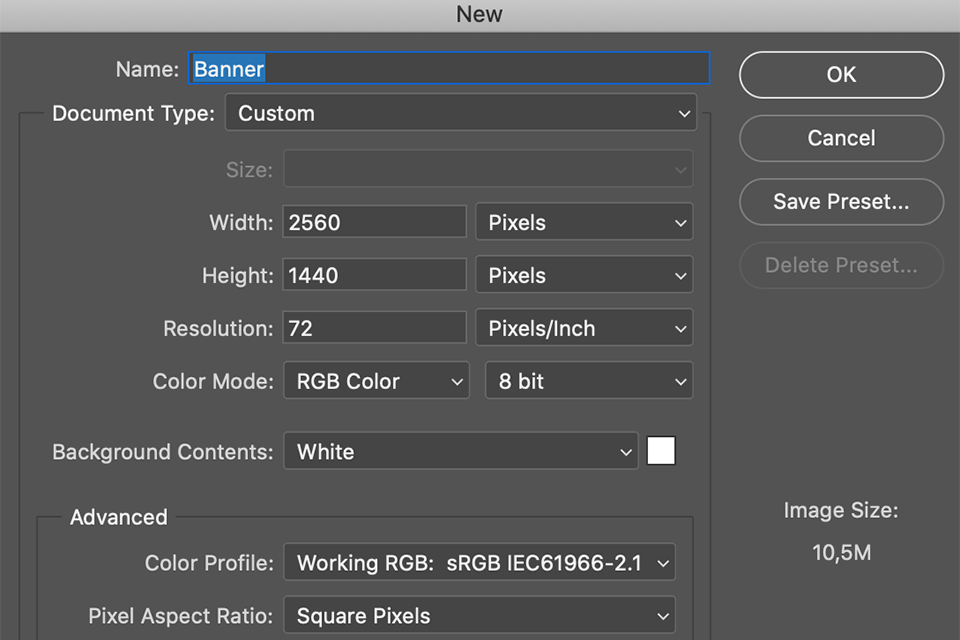Open the 8 bit depth dropdown
The width and height of the screenshot is (960, 640).
click(589, 382)
